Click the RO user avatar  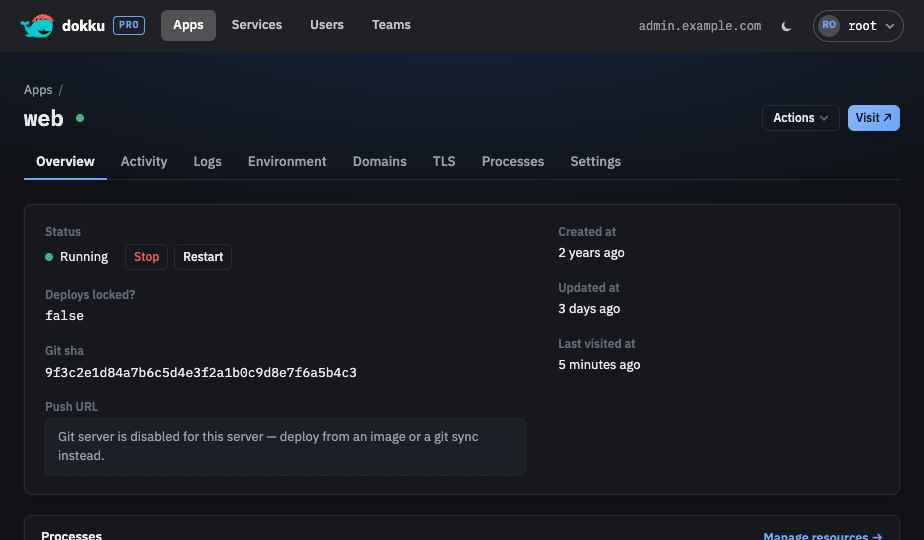[829, 25]
